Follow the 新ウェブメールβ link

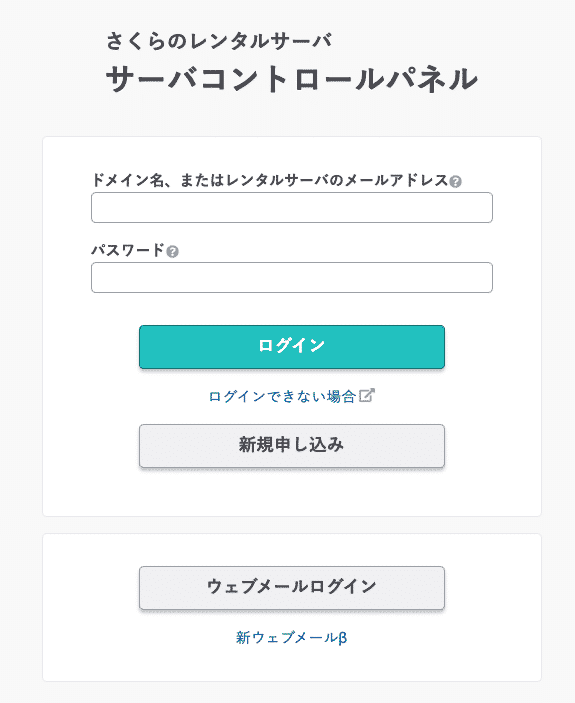coord(292,637)
